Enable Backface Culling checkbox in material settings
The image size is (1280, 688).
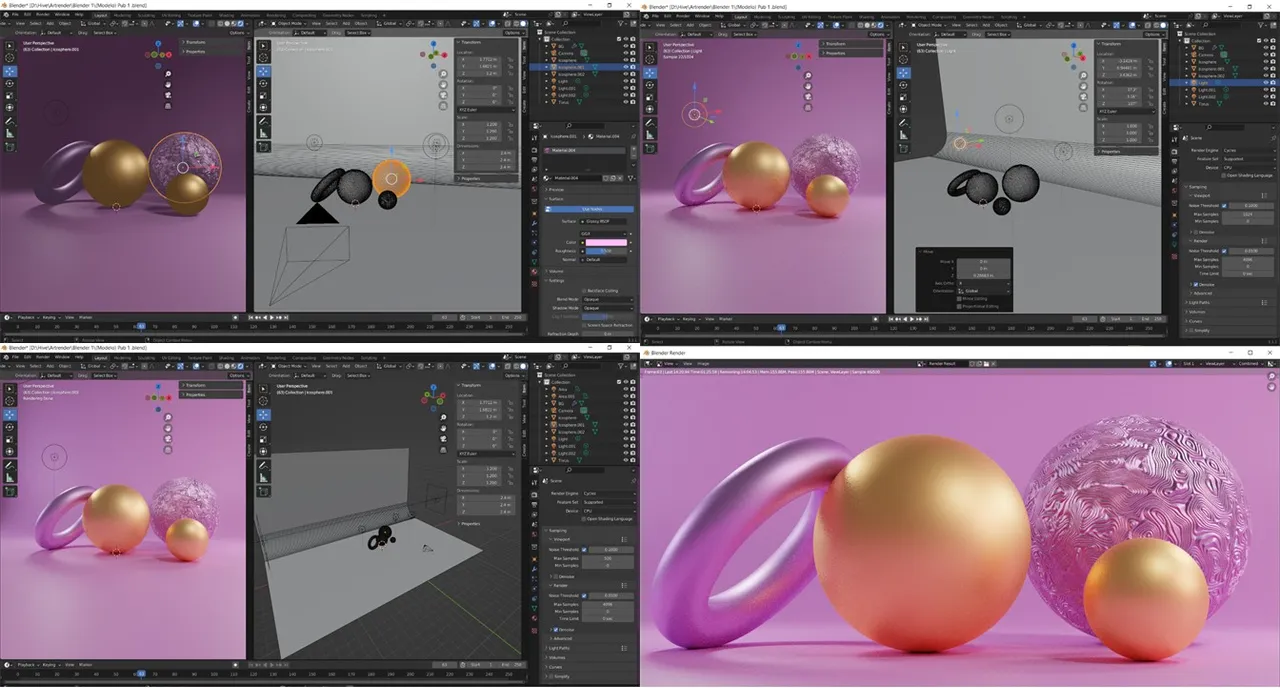click(x=584, y=291)
